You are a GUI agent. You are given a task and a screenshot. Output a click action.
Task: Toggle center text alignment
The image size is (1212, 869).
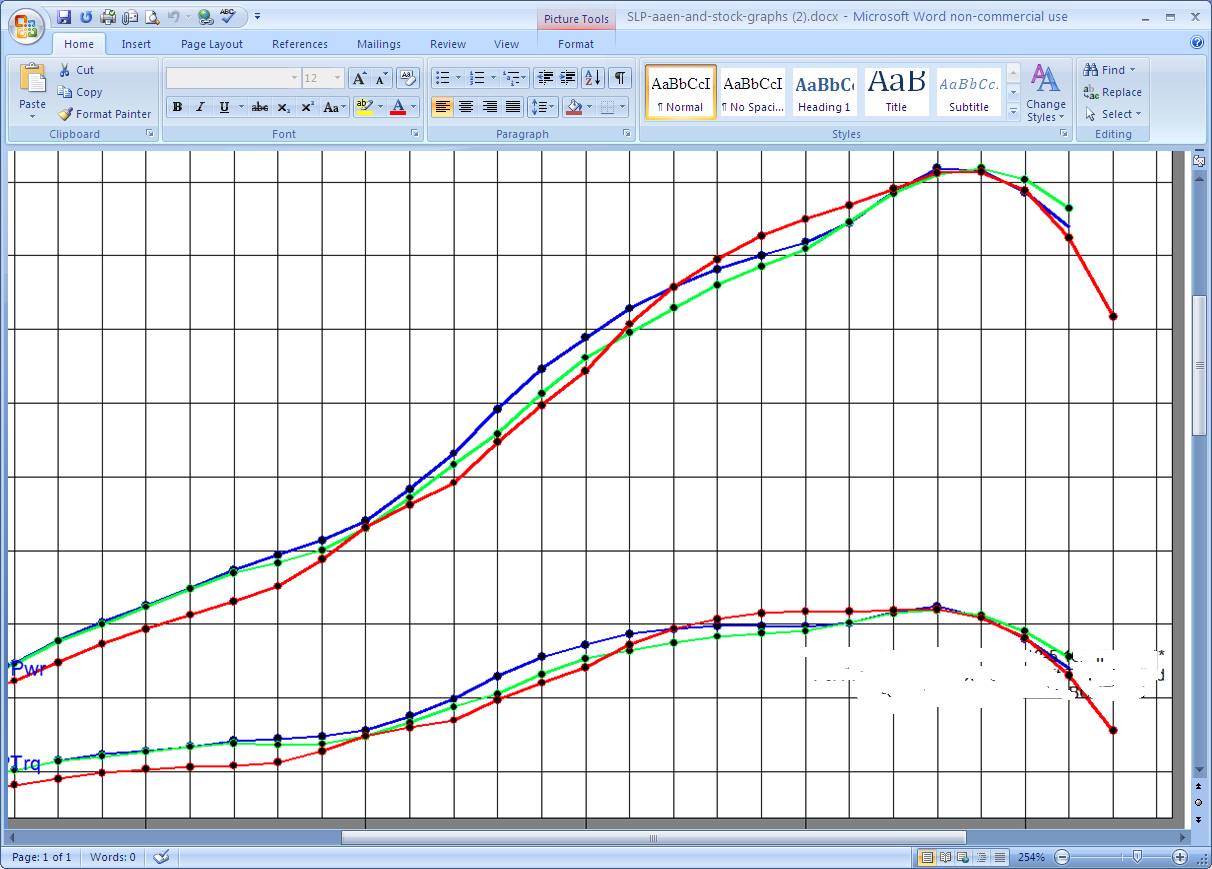(466, 107)
